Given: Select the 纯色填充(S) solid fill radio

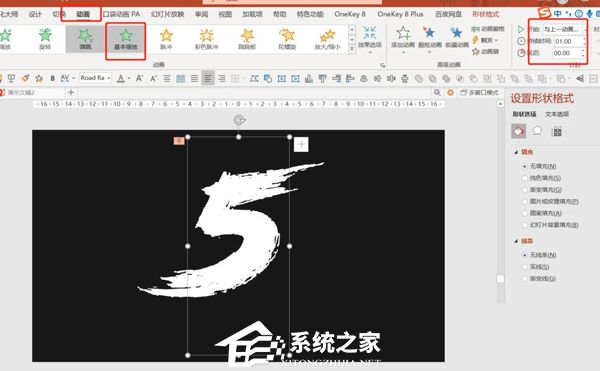Looking at the screenshot, I should (525, 178).
